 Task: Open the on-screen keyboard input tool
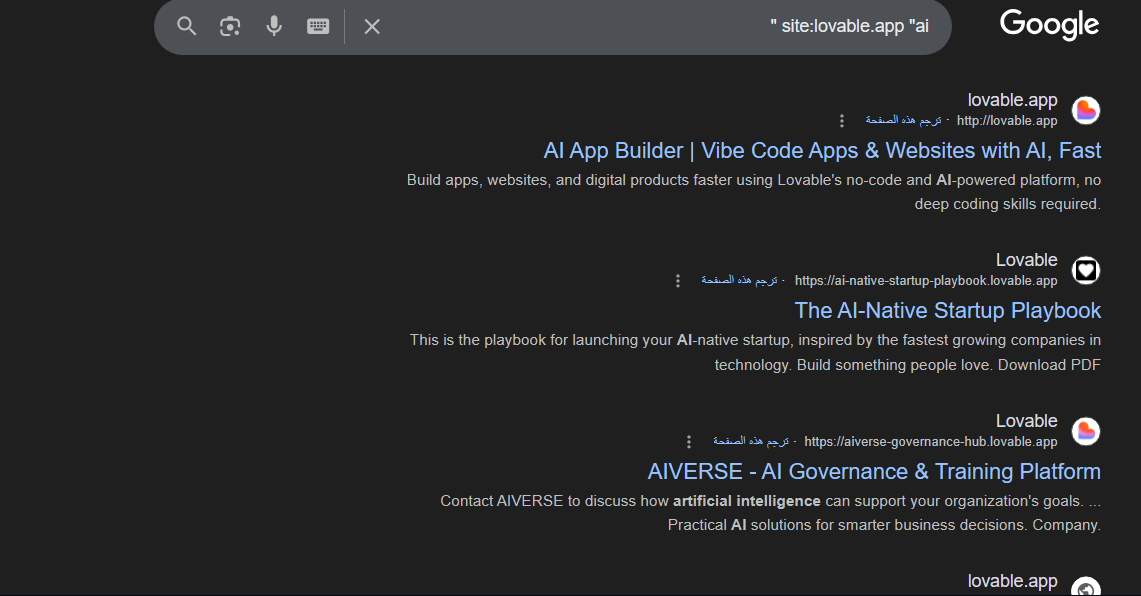pos(318,26)
